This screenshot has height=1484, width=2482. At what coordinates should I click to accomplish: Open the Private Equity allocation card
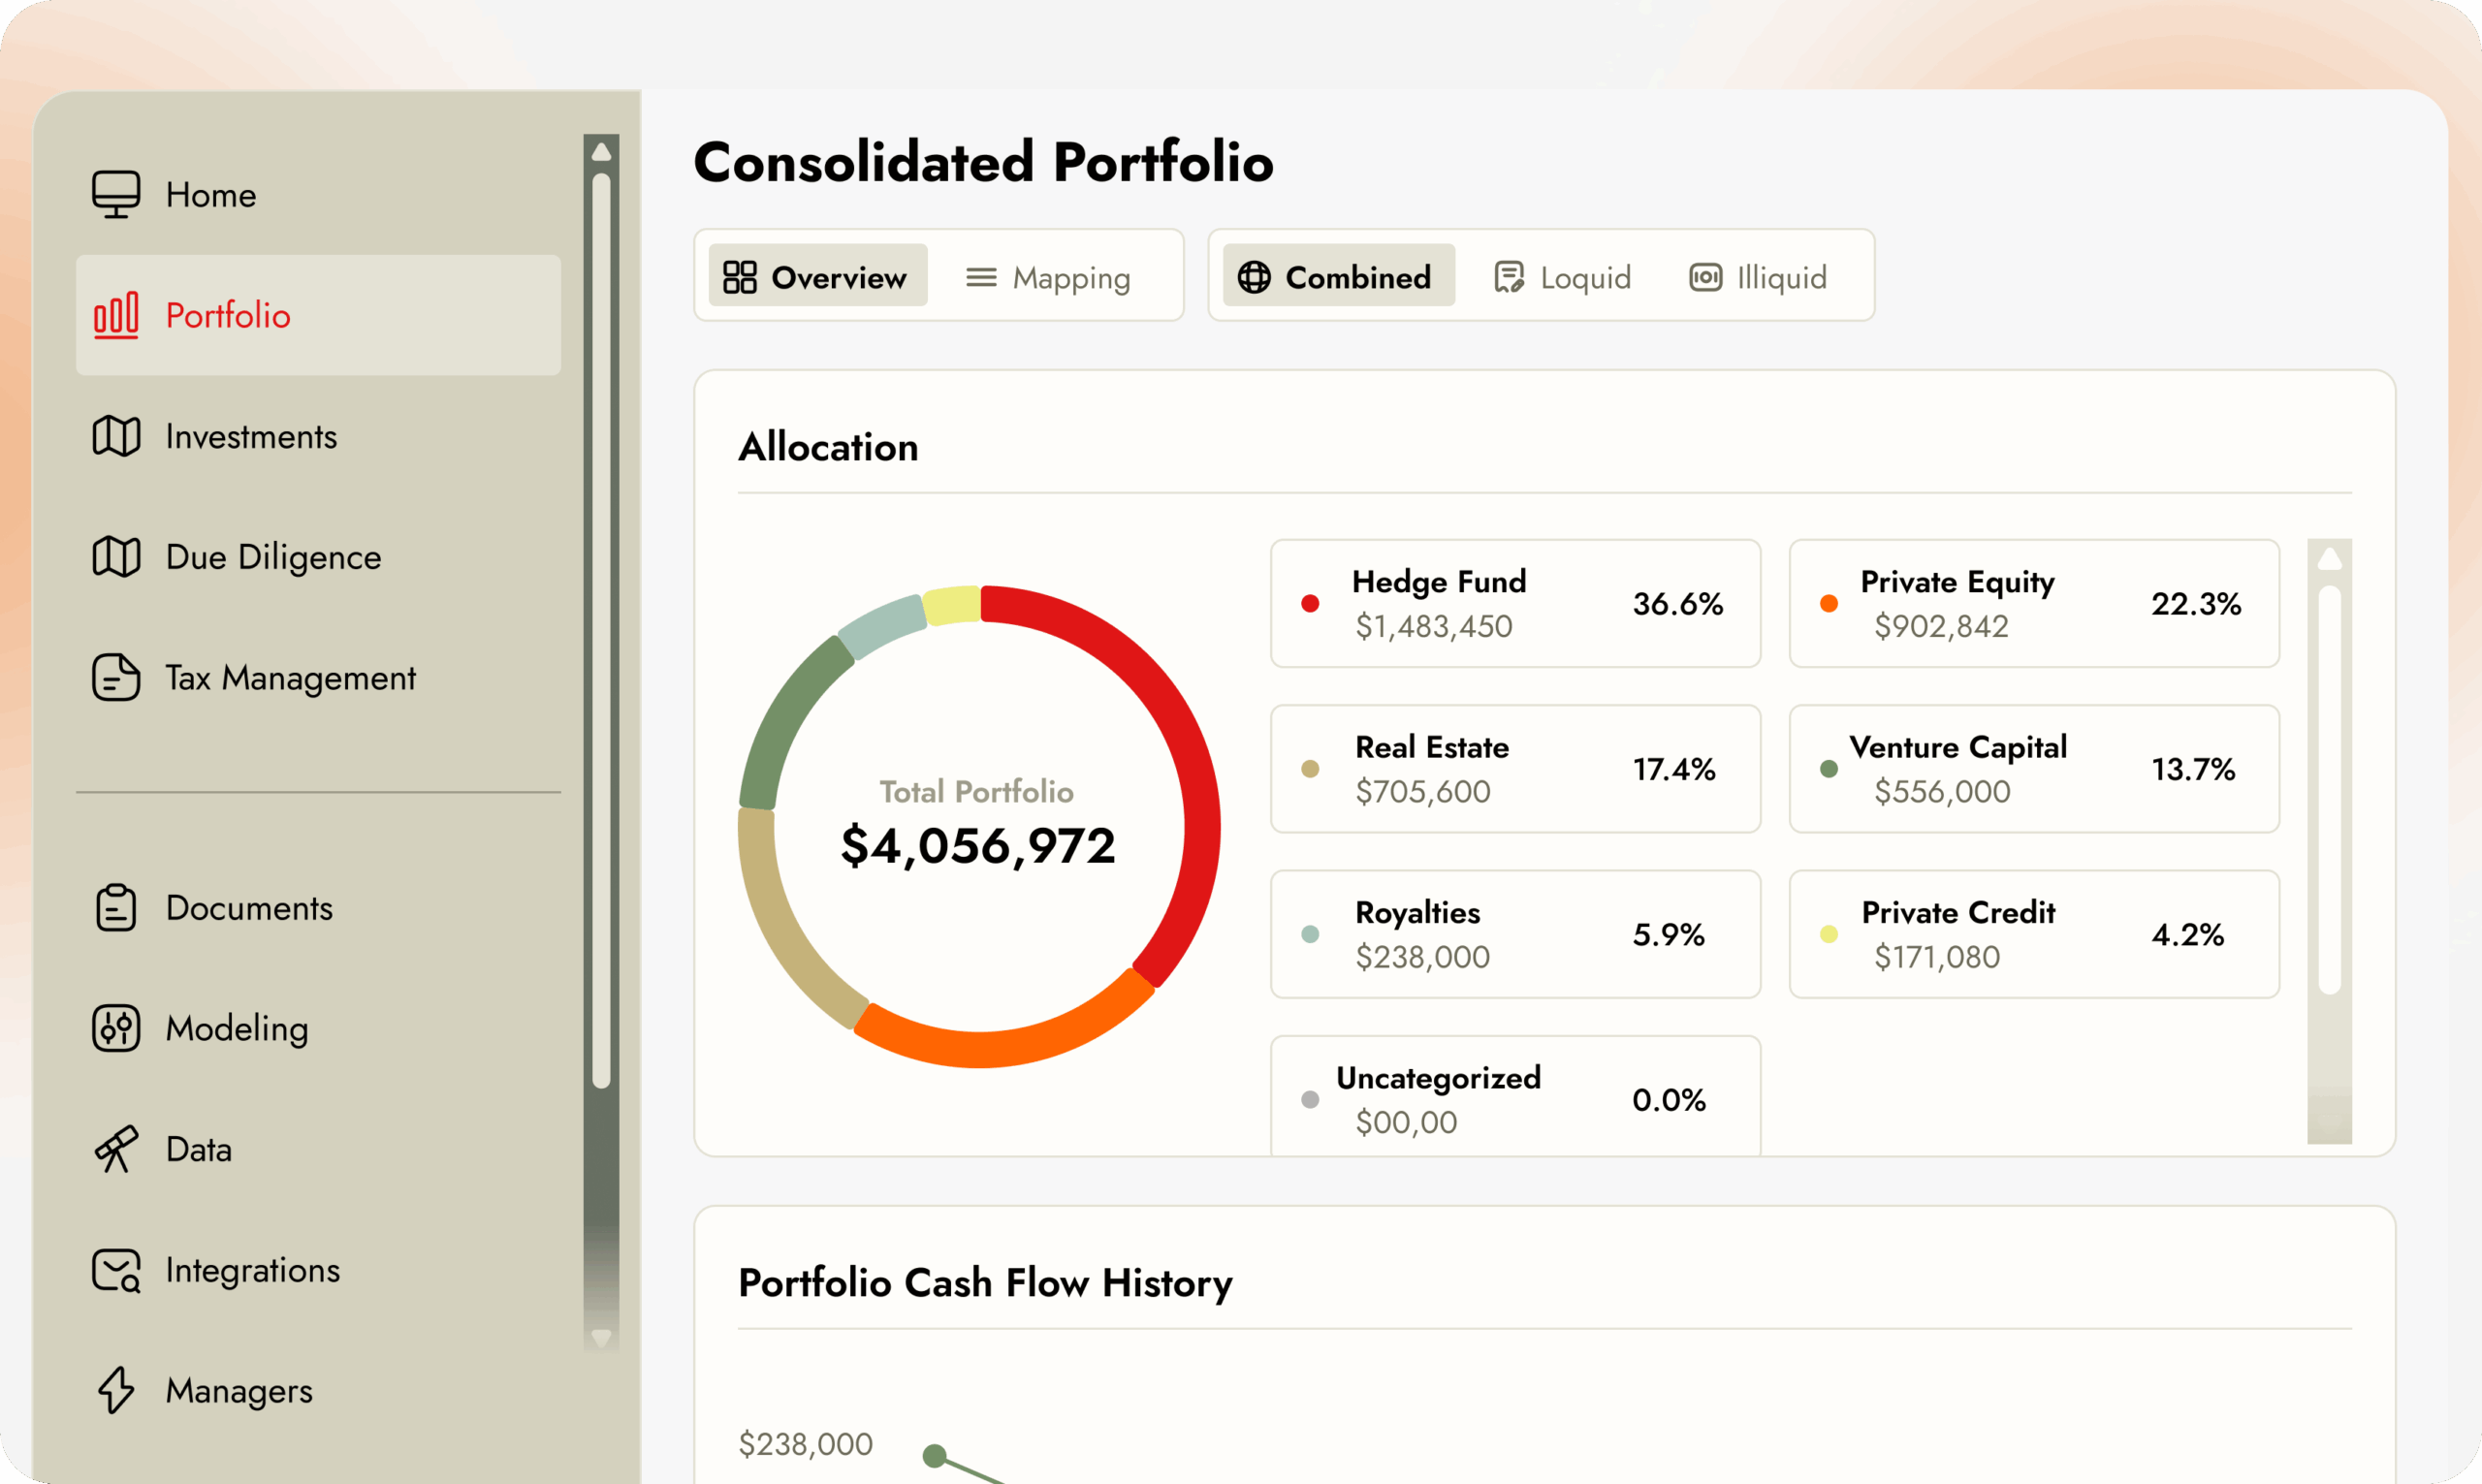(2034, 603)
